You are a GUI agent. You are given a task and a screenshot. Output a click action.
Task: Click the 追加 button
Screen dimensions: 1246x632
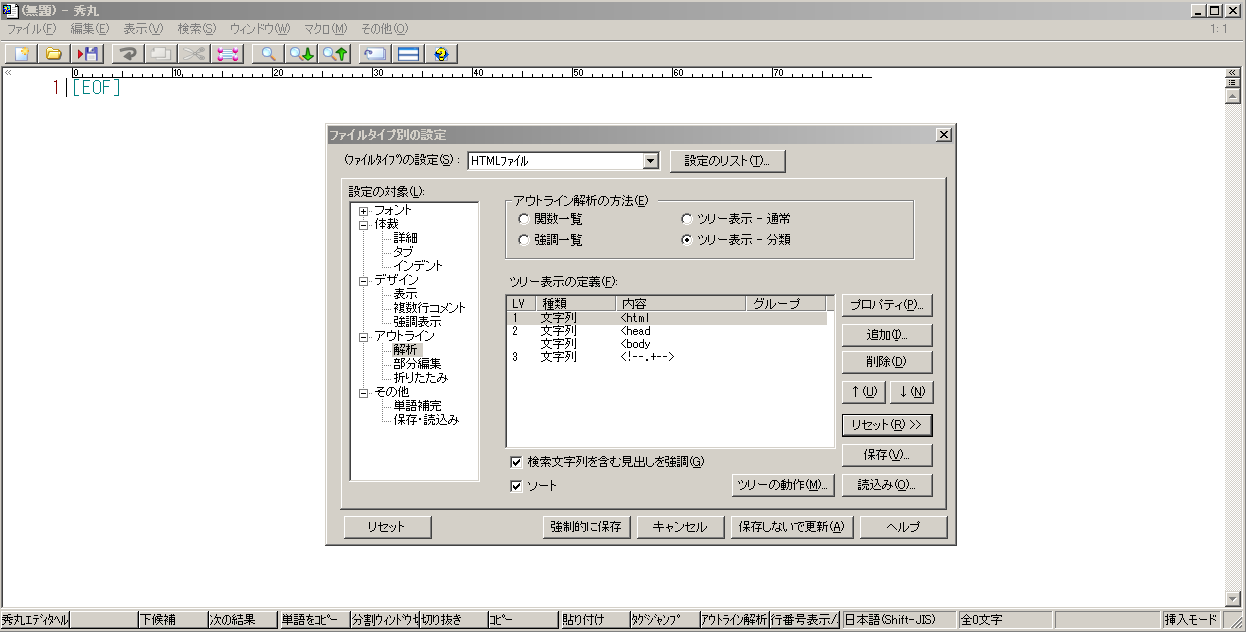(887, 335)
